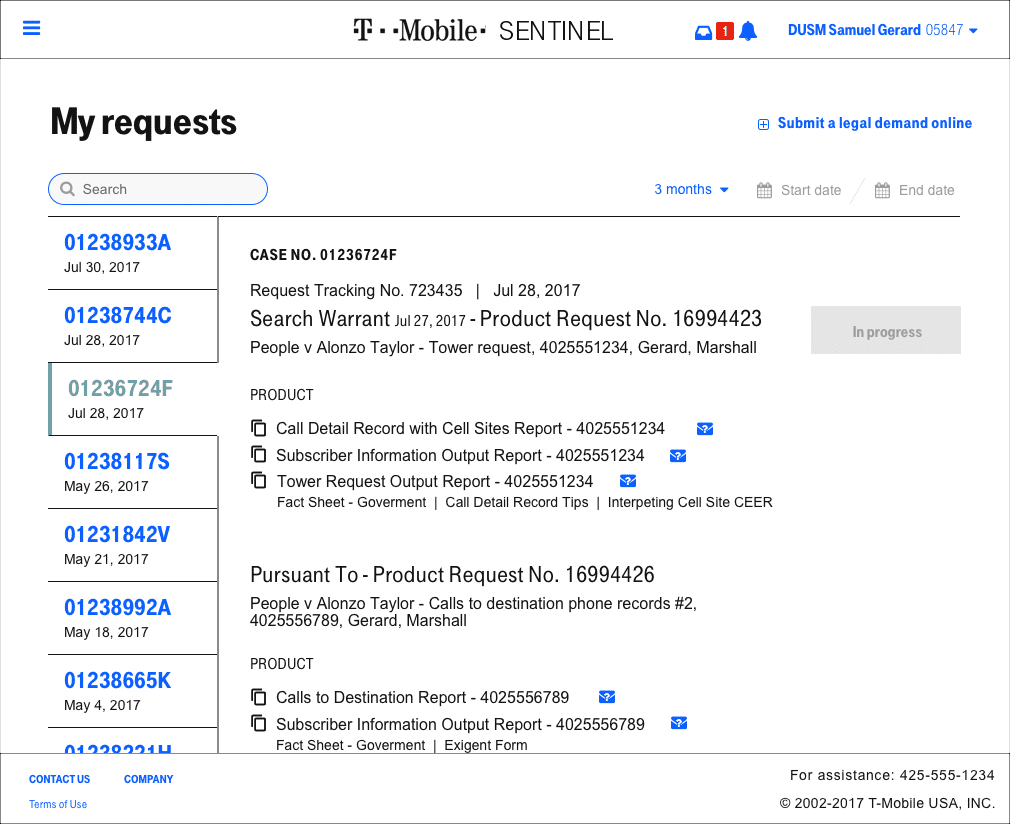
Task: Open the Call Detail Record Tips link
Action: pos(517,502)
